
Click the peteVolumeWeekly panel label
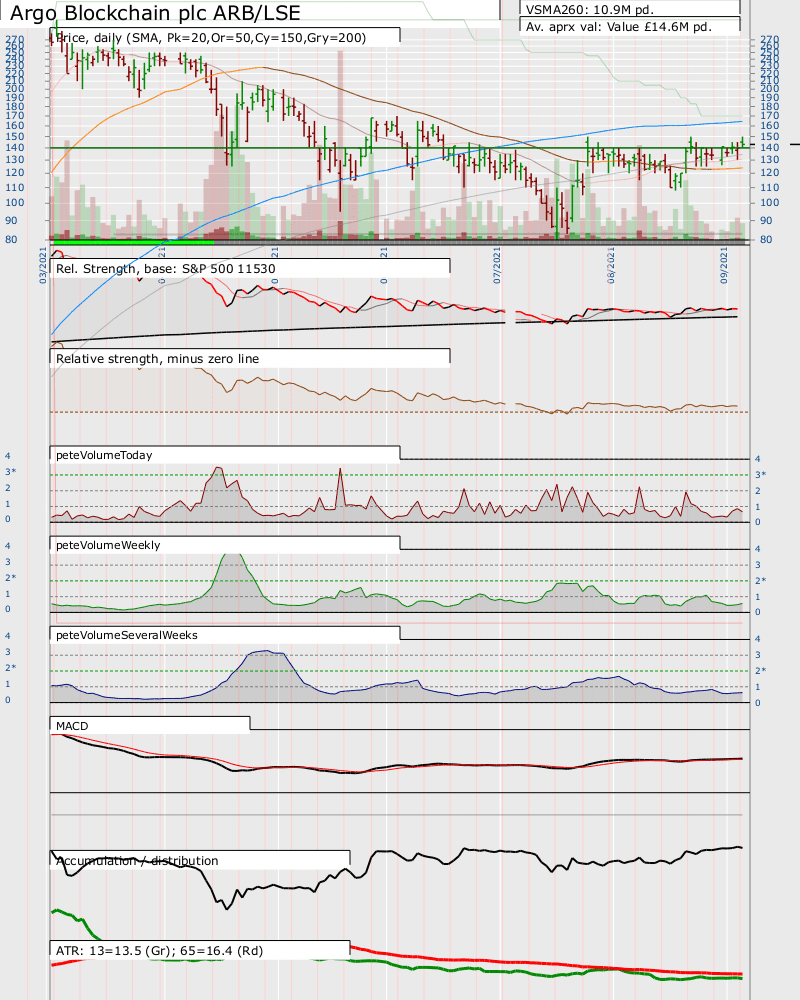pos(225,545)
